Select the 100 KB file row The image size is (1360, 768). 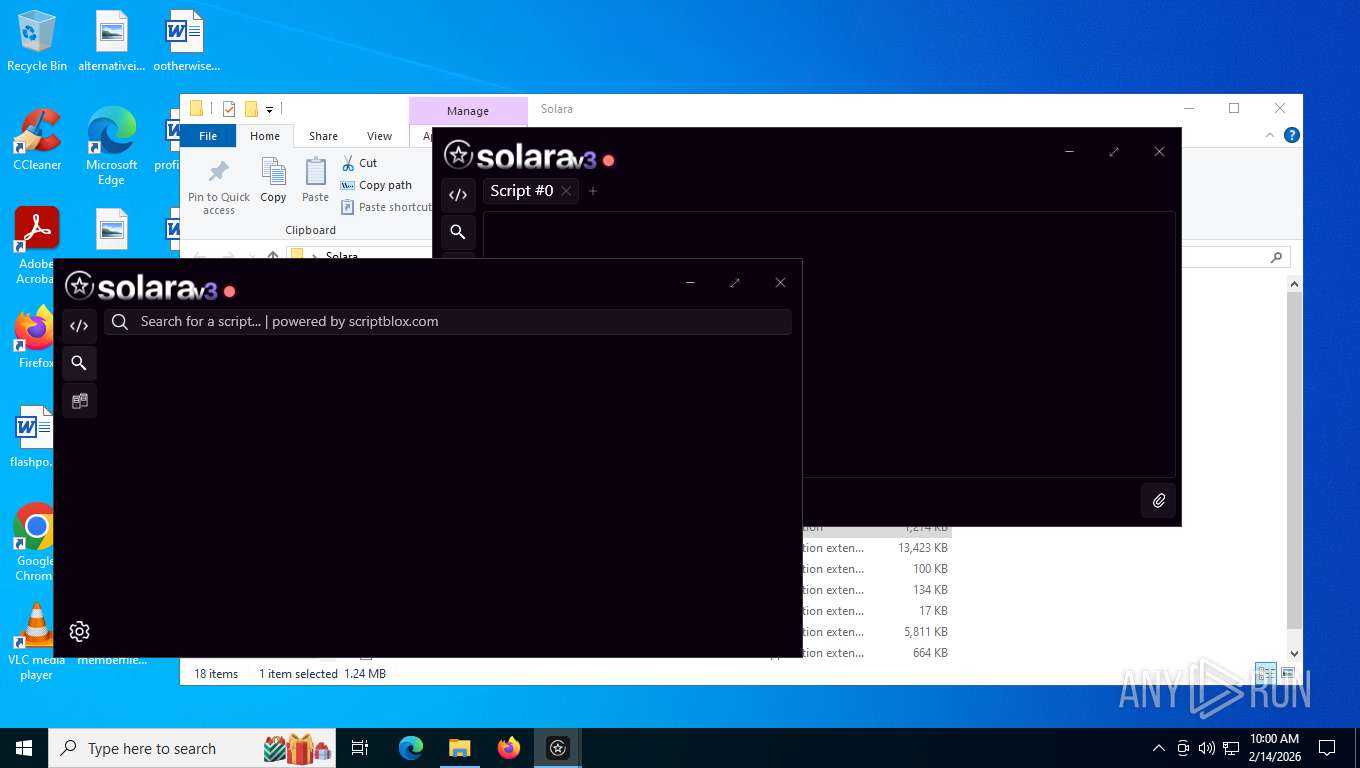(876, 569)
